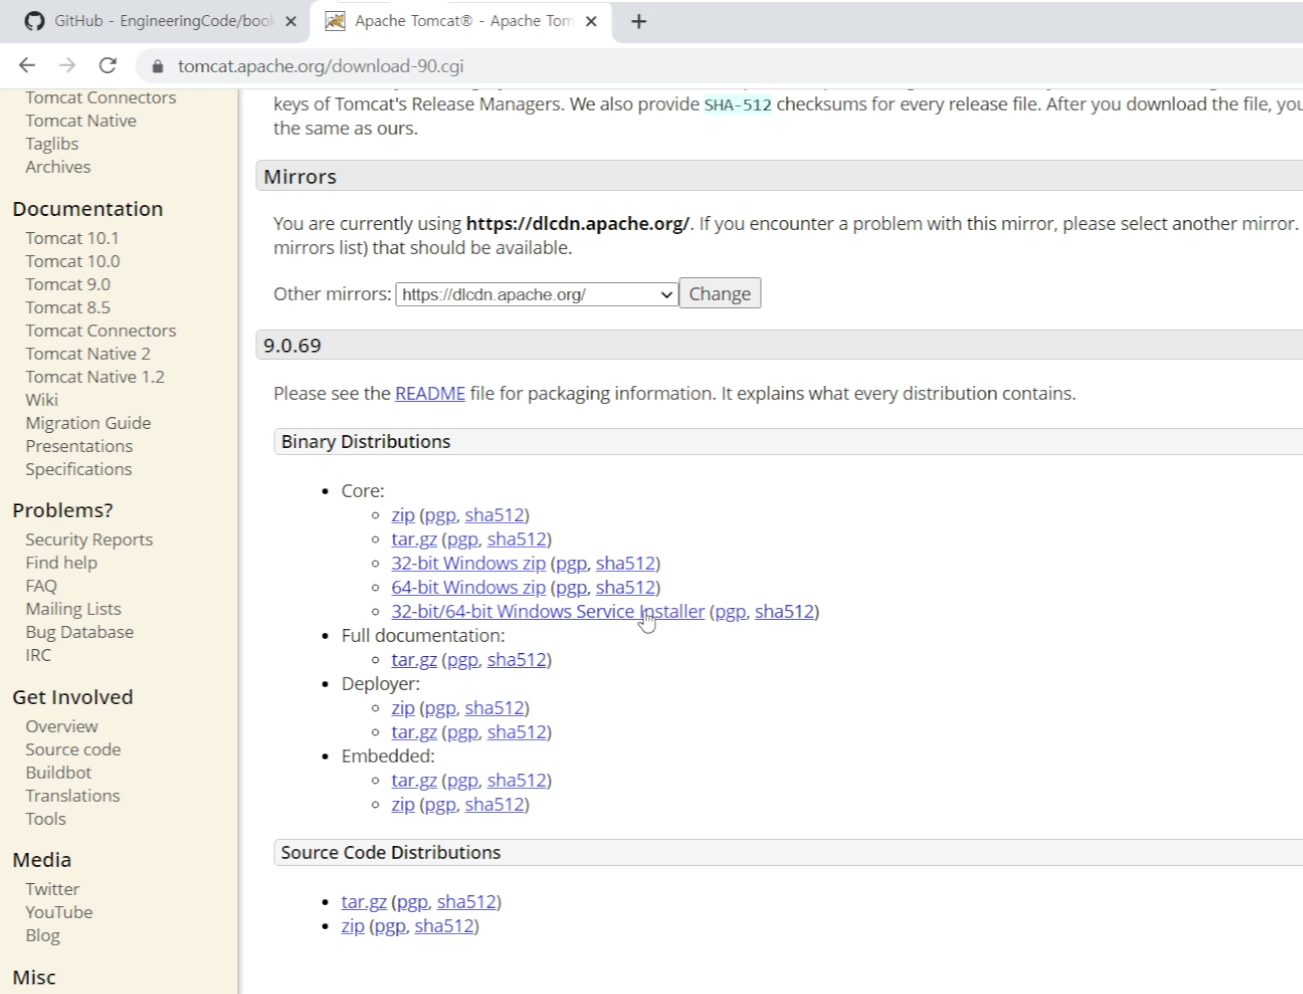This screenshot has width=1303, height=994.
Task: Open the Migration Guide
Action: tap(88, 423)
